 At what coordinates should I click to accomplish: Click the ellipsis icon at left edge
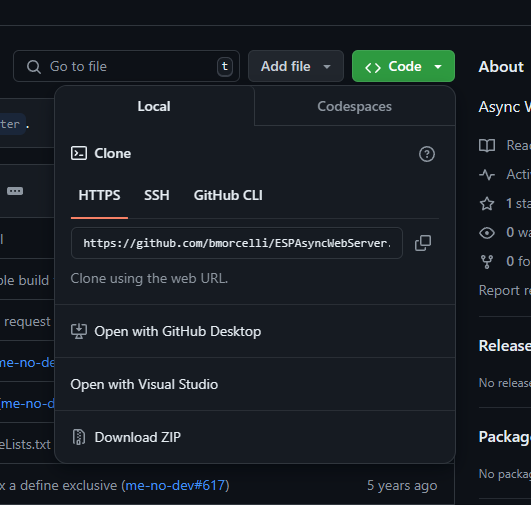point(15,191)
